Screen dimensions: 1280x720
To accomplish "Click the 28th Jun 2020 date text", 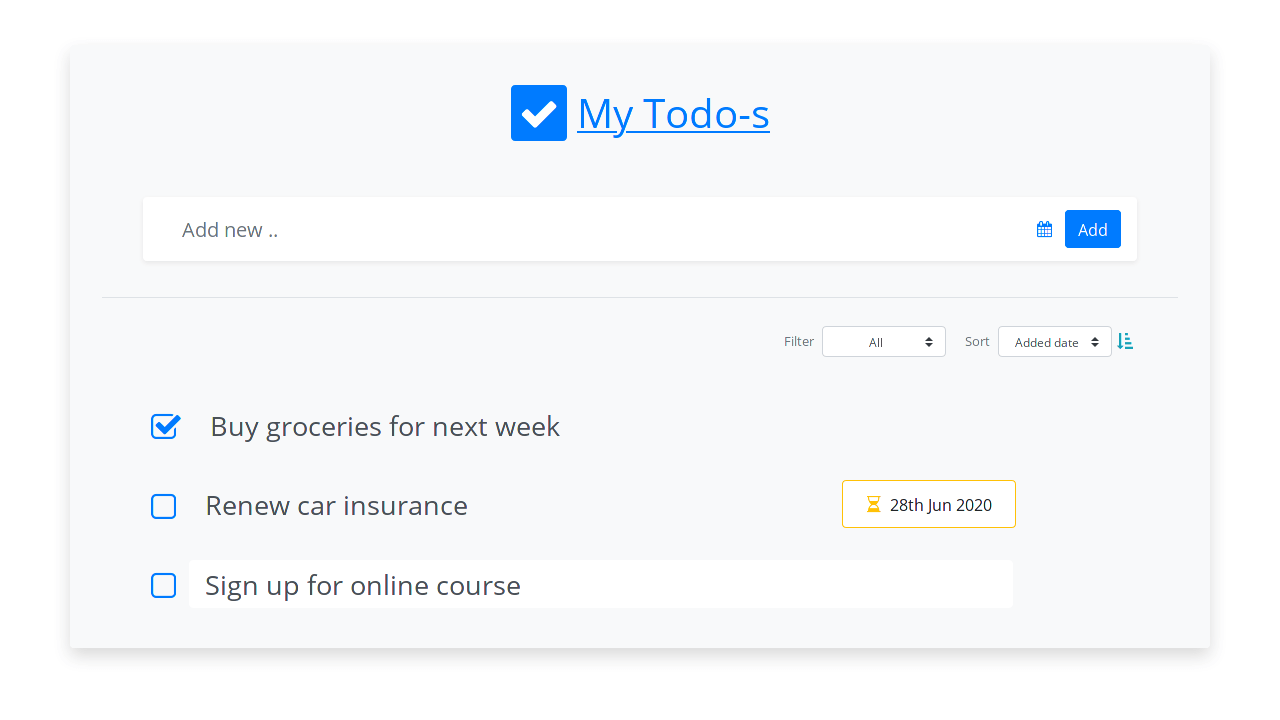I will [941, 505].
